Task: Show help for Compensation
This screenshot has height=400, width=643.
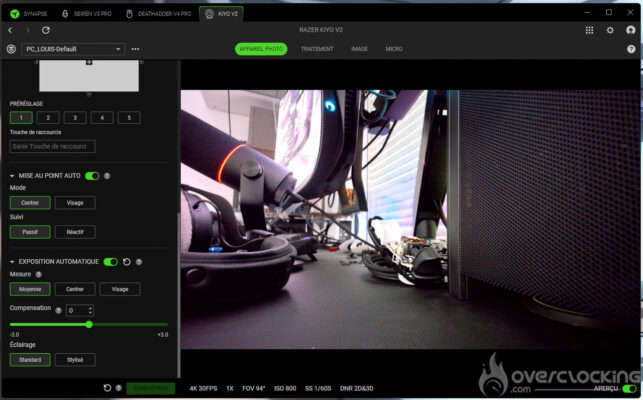Action: [x=58, y=311]
